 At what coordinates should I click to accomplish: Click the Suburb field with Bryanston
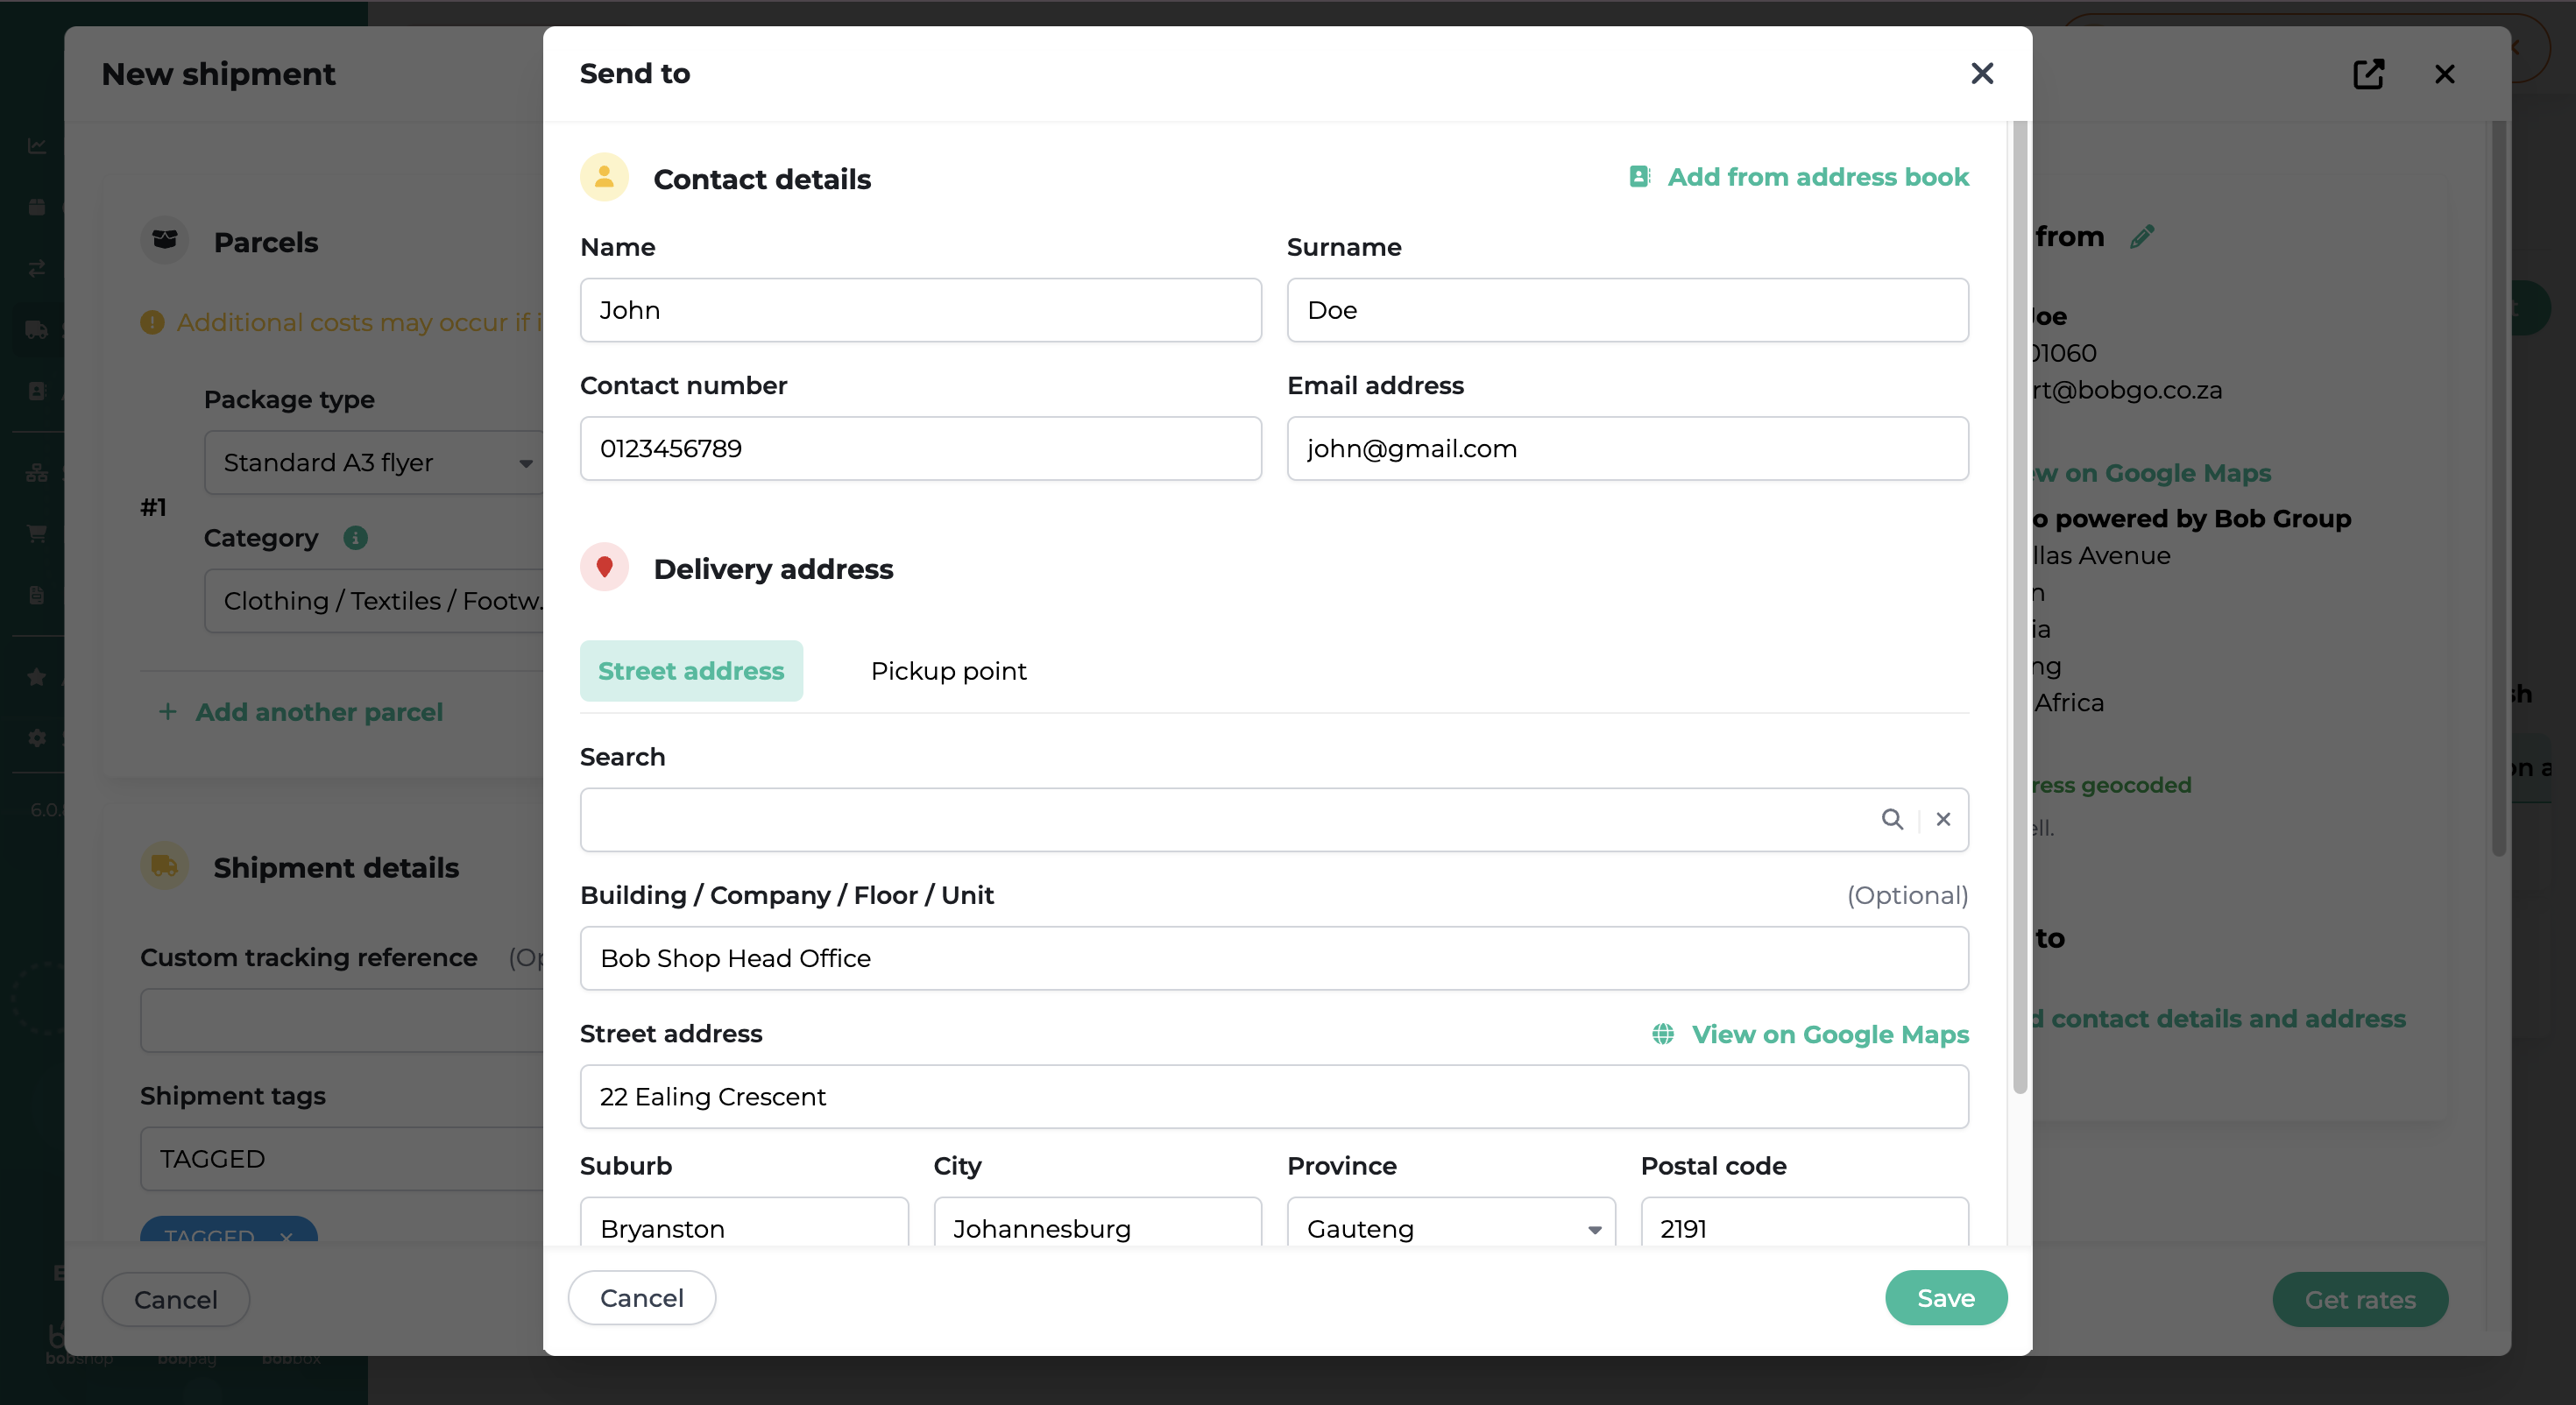pos(744,1222)
